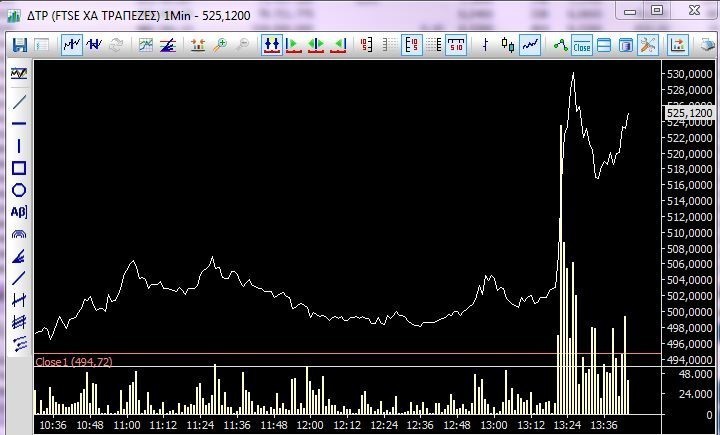Click the fit-bars compress arrows icon

(x=198, y=45)
